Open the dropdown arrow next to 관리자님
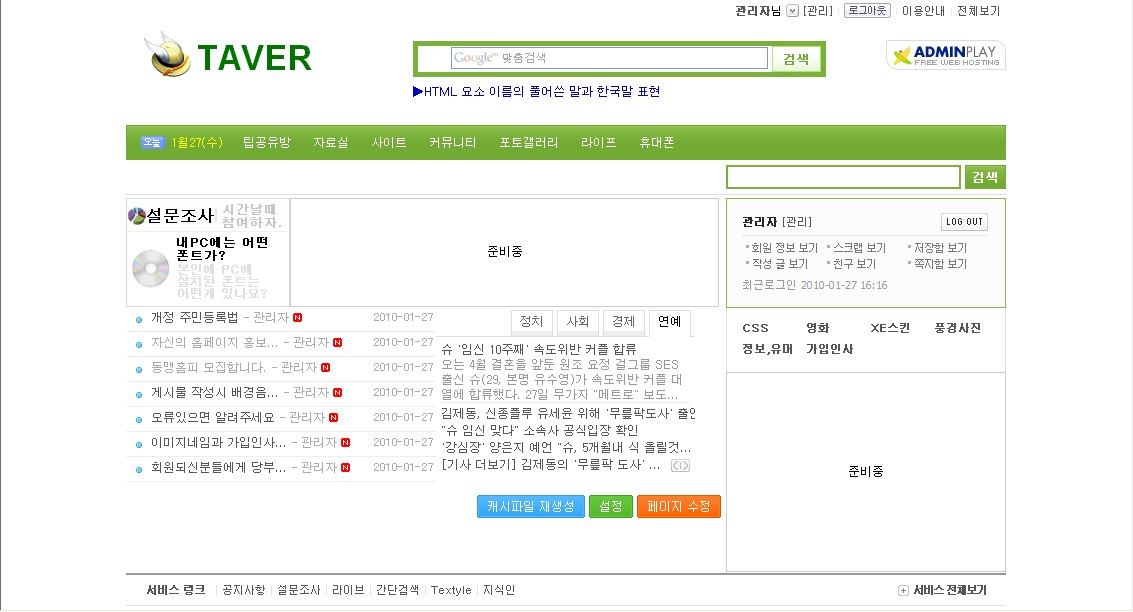This screenshot has width=1133, height=612. 793,11
